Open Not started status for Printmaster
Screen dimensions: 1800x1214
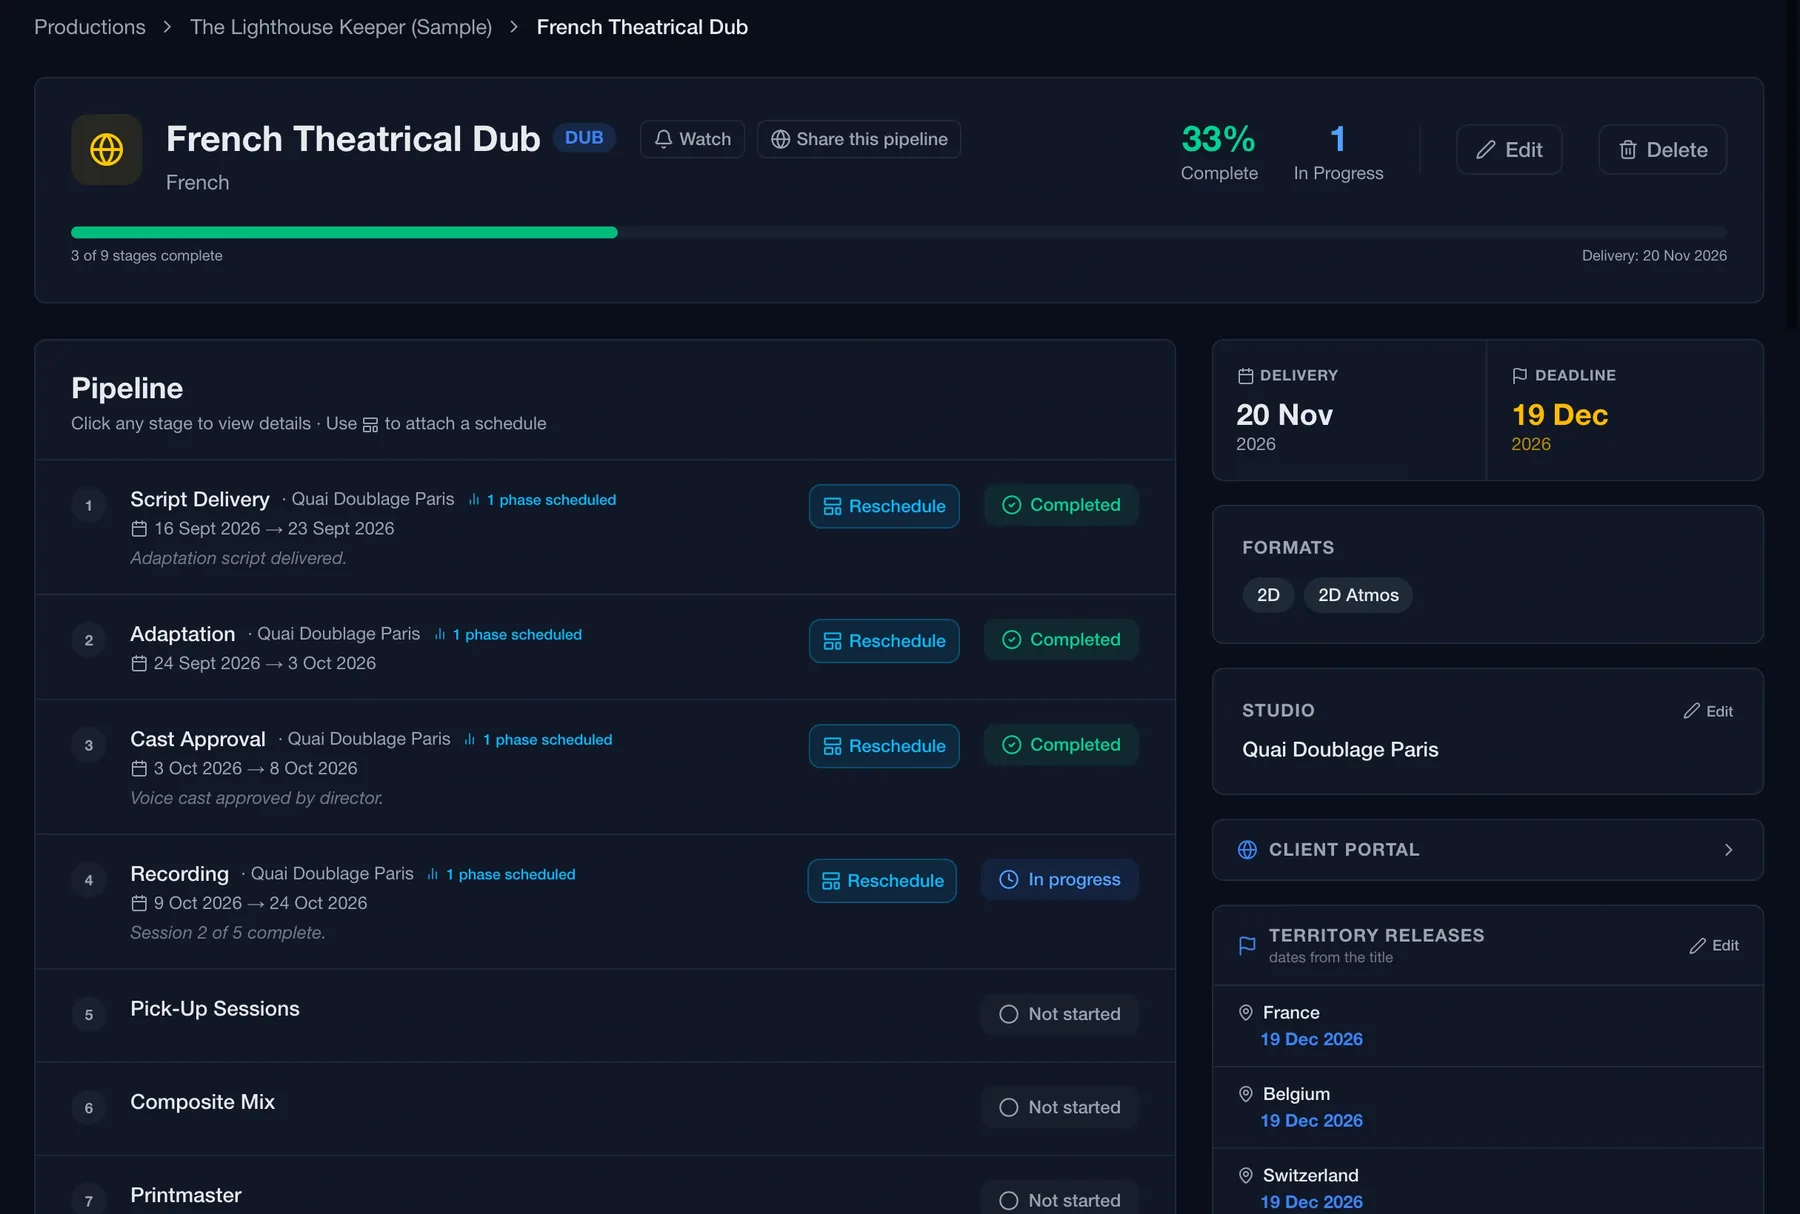1060,1200
